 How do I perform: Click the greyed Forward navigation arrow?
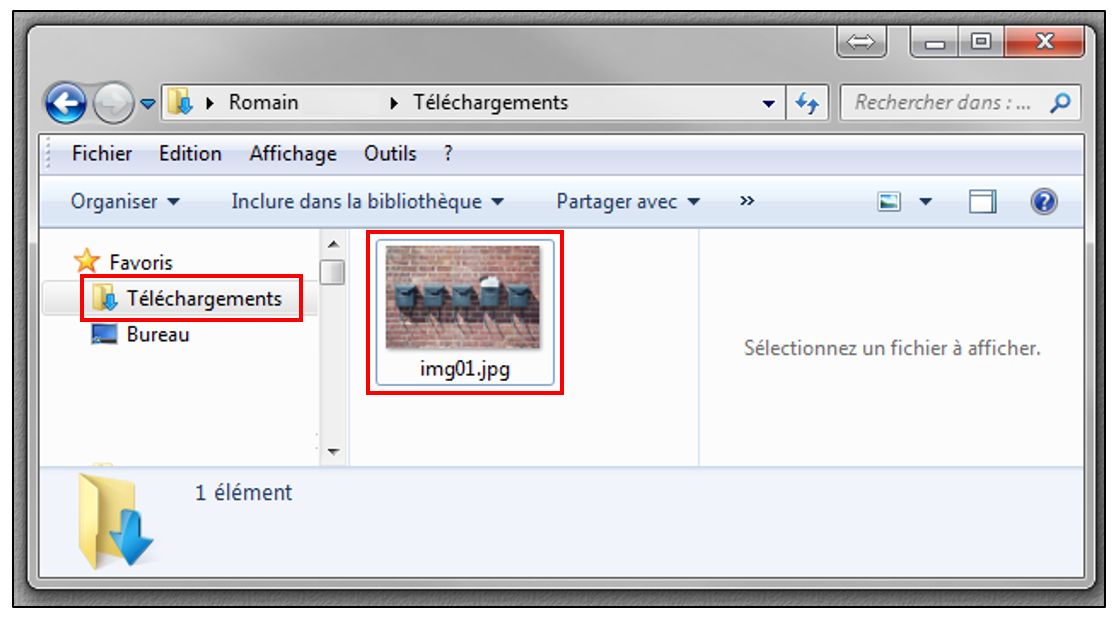(x=114, y=103)
